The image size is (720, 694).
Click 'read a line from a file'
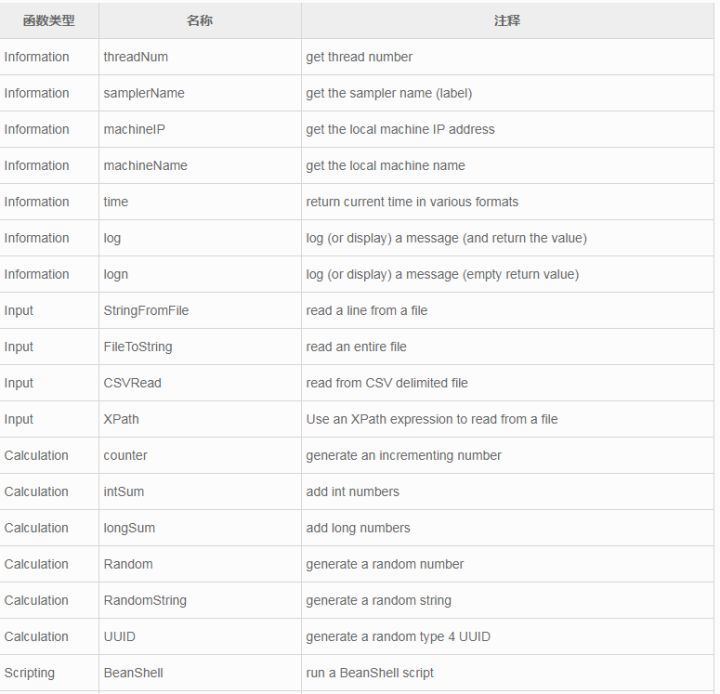coord(367,310)
